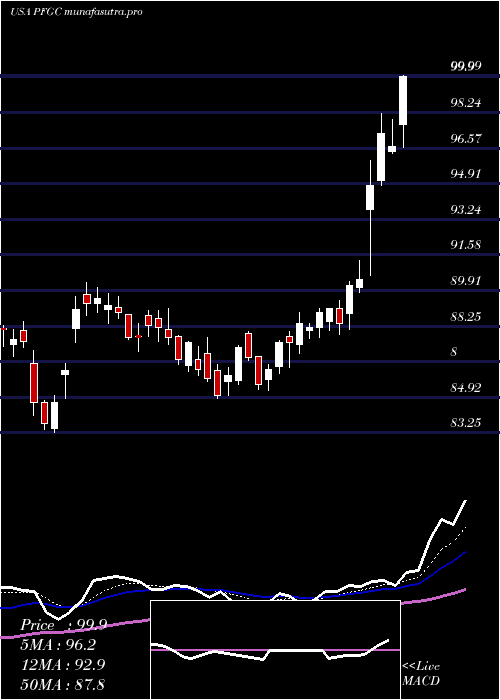Image resolution: width=500 pixels, height=700 pixels.
Task: Select the 99.99 price level label
Action: [466, 67]
